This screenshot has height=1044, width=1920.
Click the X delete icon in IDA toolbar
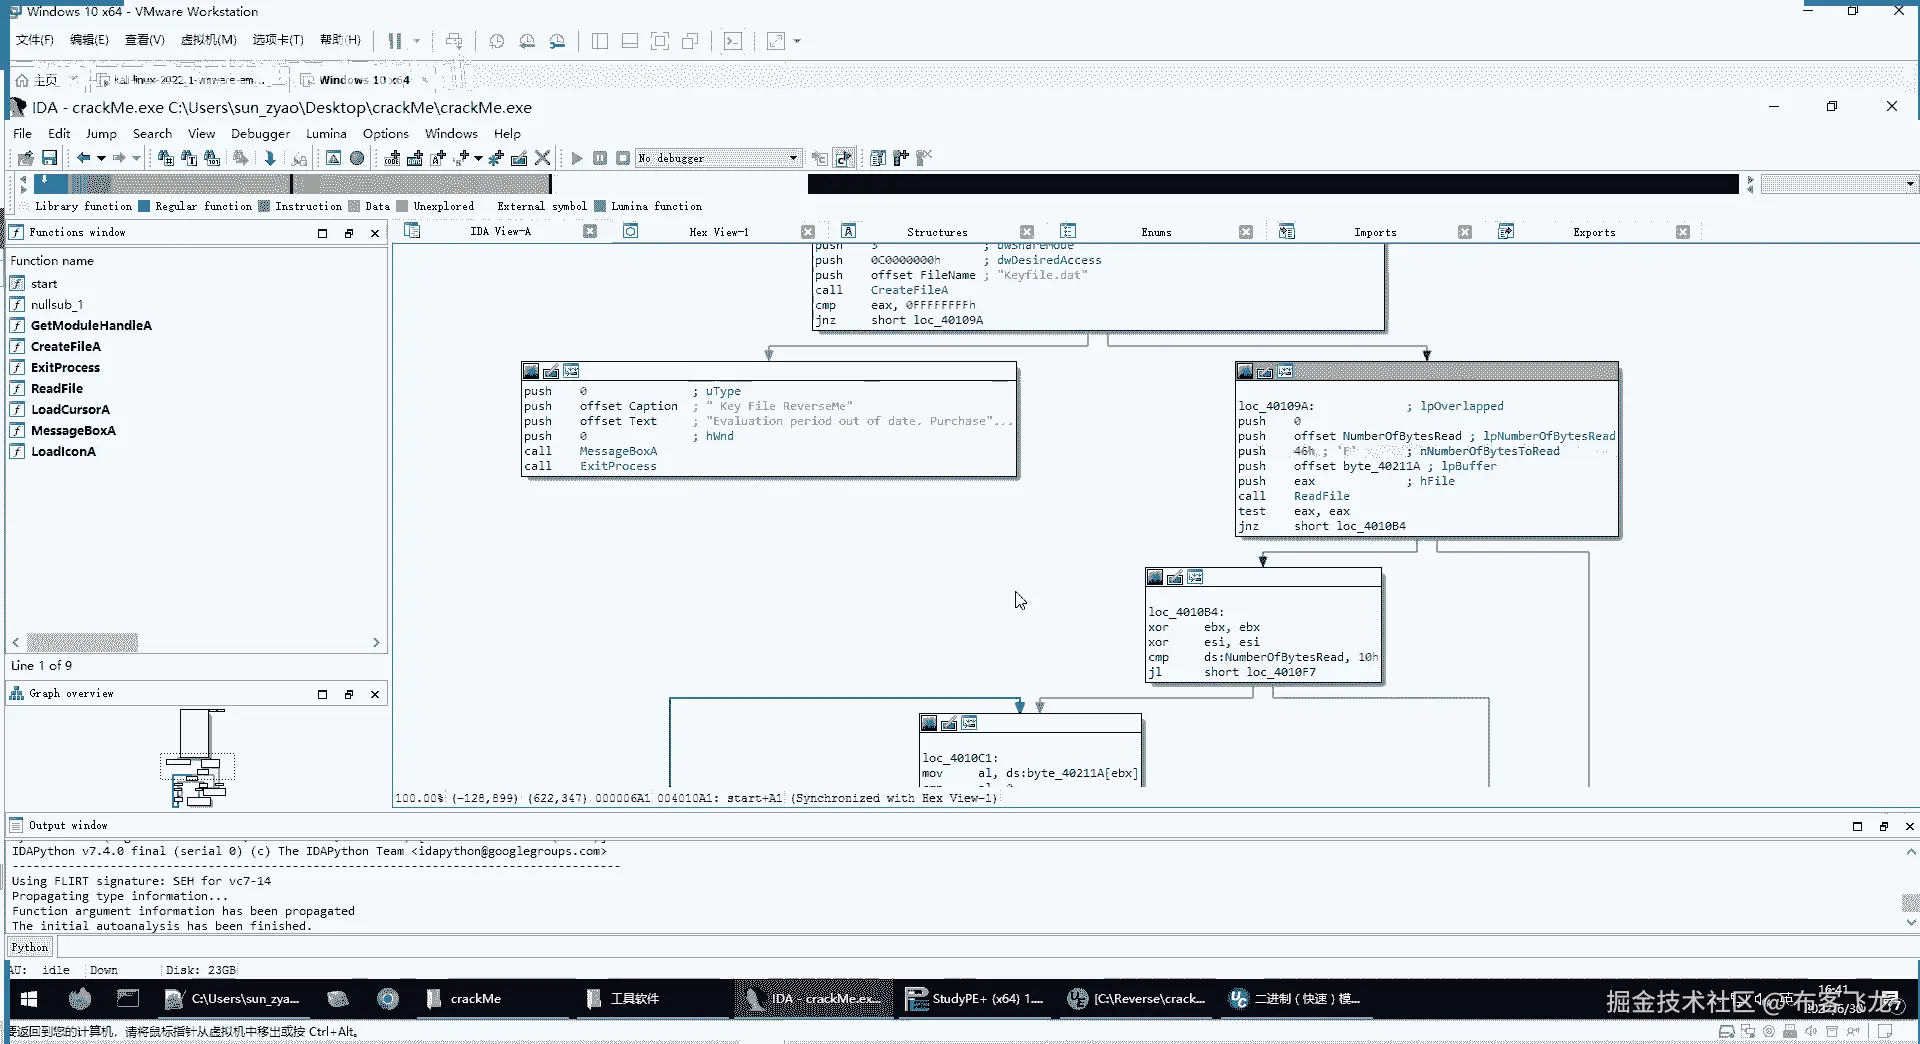pyautogui.click(x=543, y=158)
